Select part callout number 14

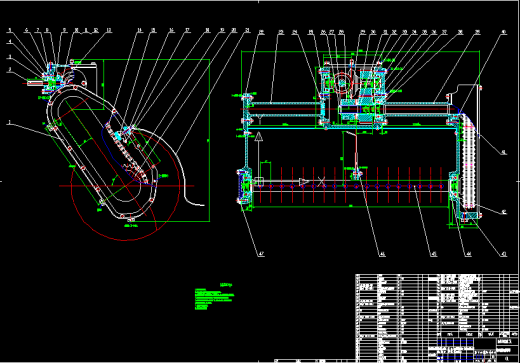[139, 30]
